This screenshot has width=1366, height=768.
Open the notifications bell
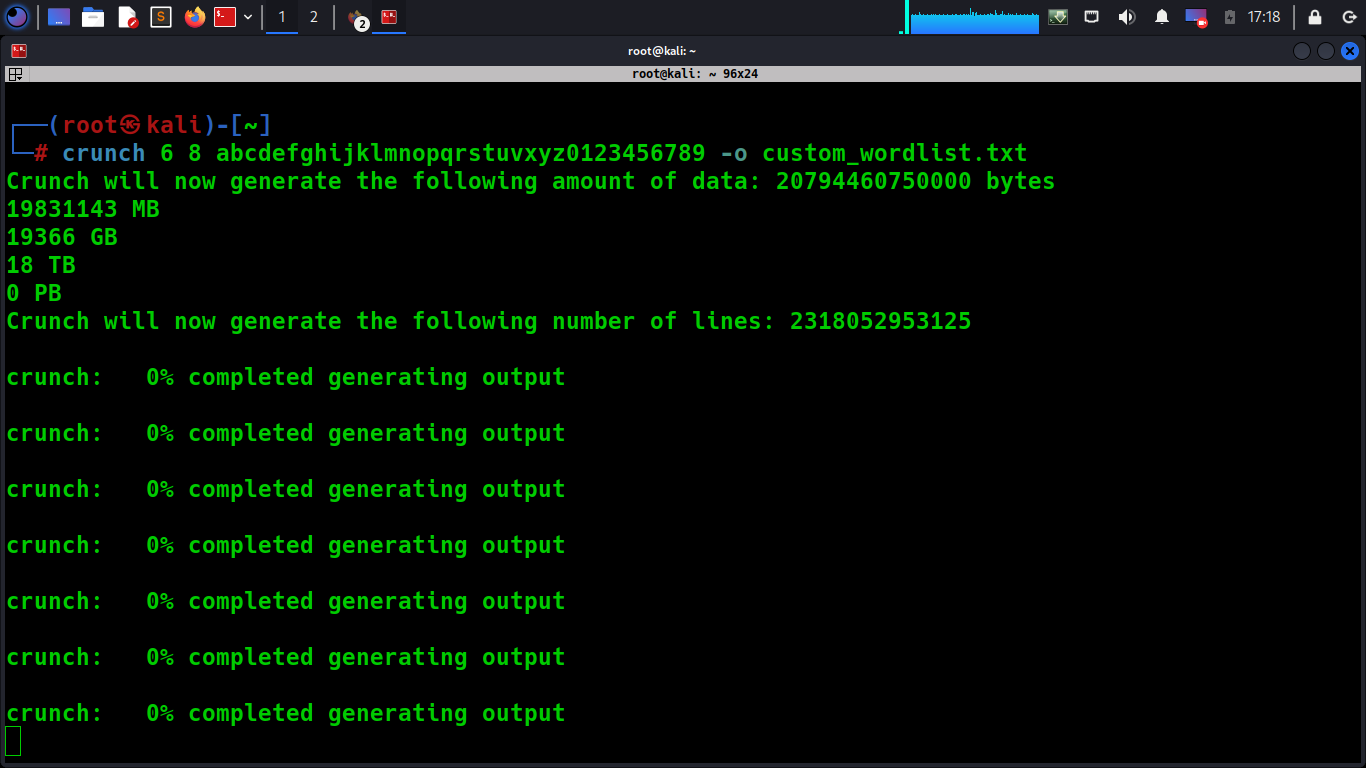point(1161,17)
